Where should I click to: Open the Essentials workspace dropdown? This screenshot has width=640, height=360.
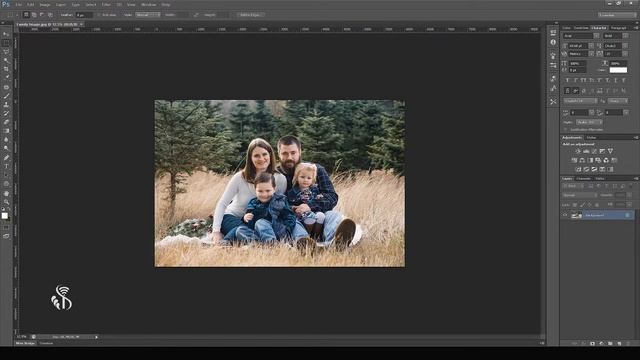617,15
